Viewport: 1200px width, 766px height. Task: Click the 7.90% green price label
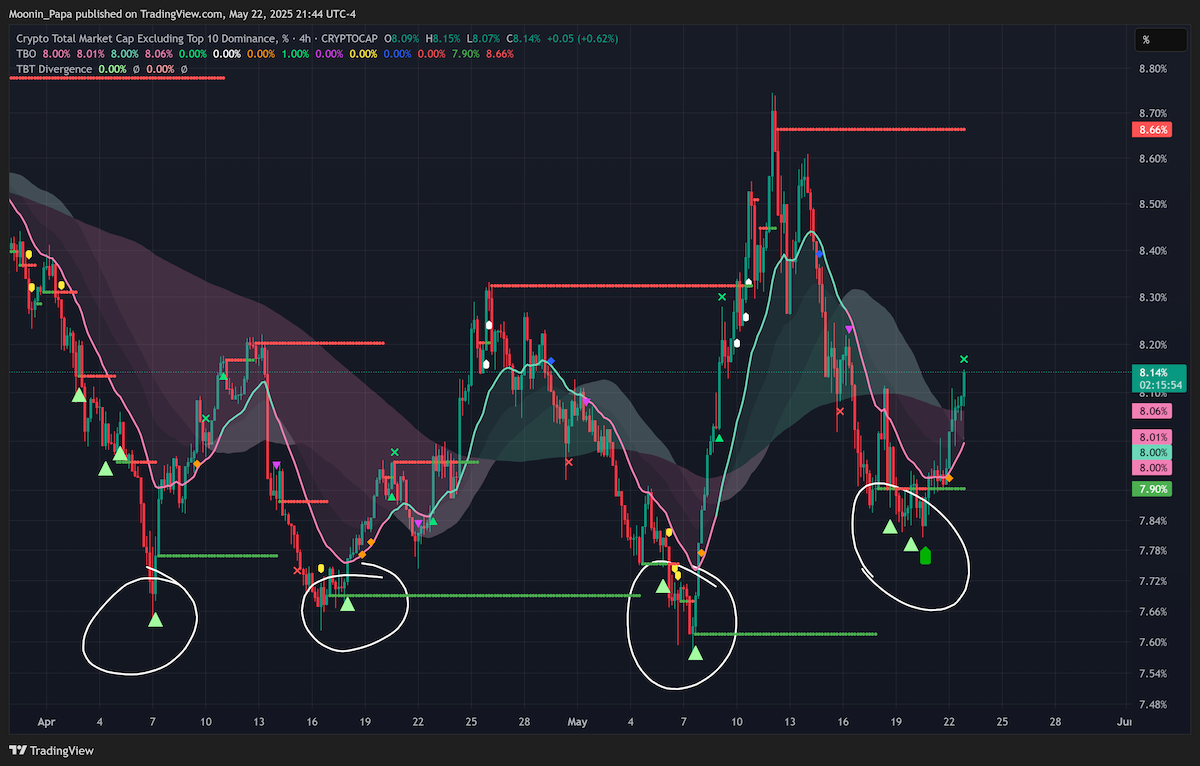pyautogui.click(x=1151, y=489)
